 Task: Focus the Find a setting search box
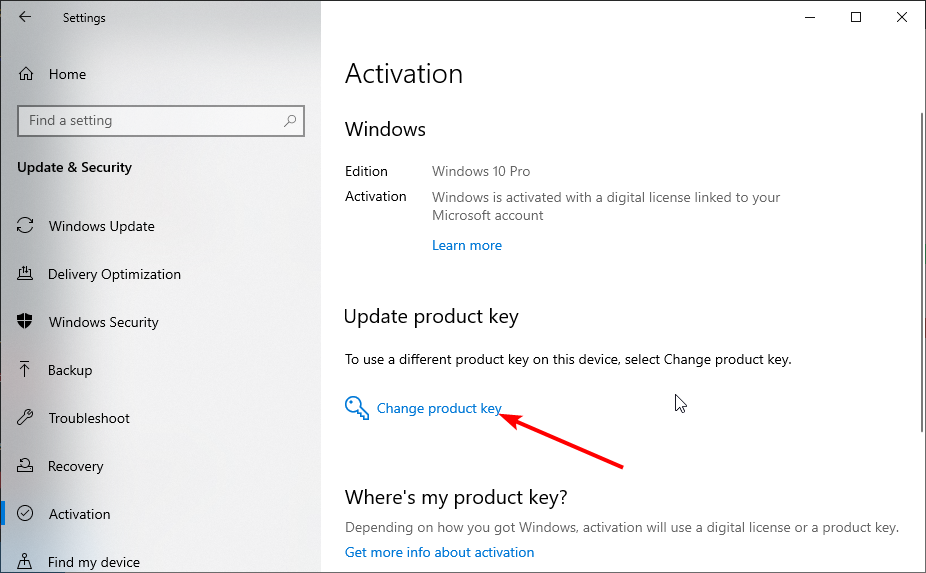tap(150, 121)
